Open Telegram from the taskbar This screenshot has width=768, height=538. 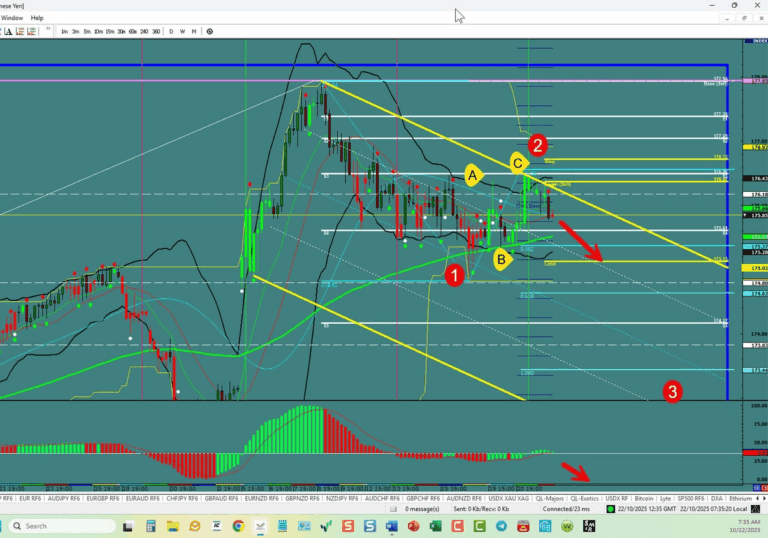click(501, 526)
